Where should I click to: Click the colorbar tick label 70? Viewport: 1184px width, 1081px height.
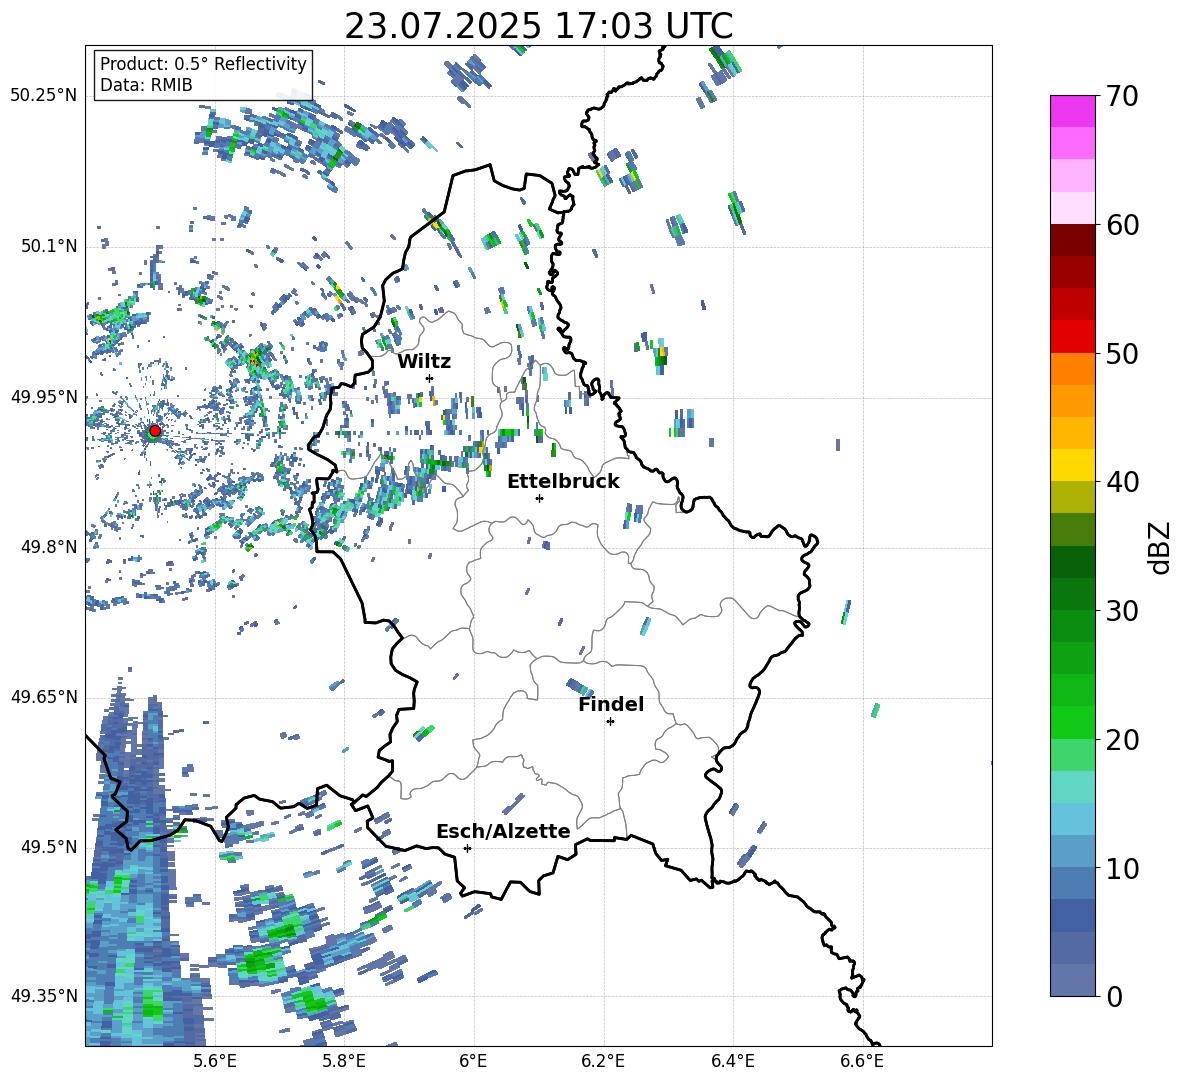[1123, 96]
